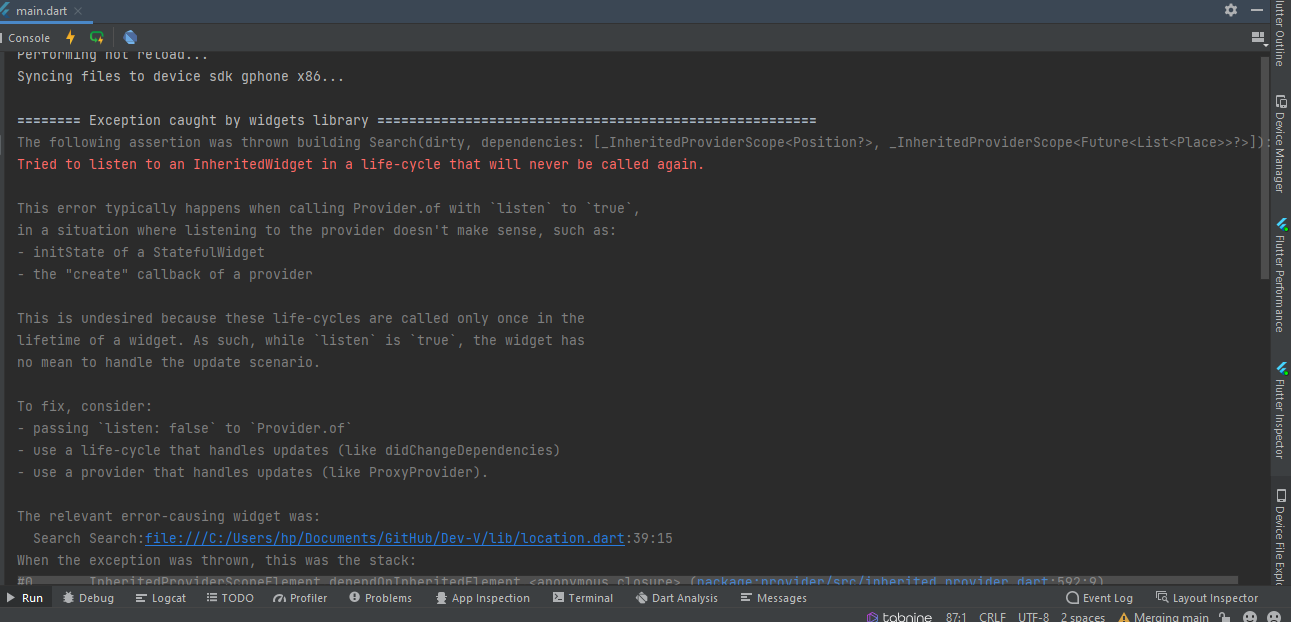Switch to the Dart Analysis tab
Image resolution: width=1291 pixels, height=622 pixels.
[677, 598]
